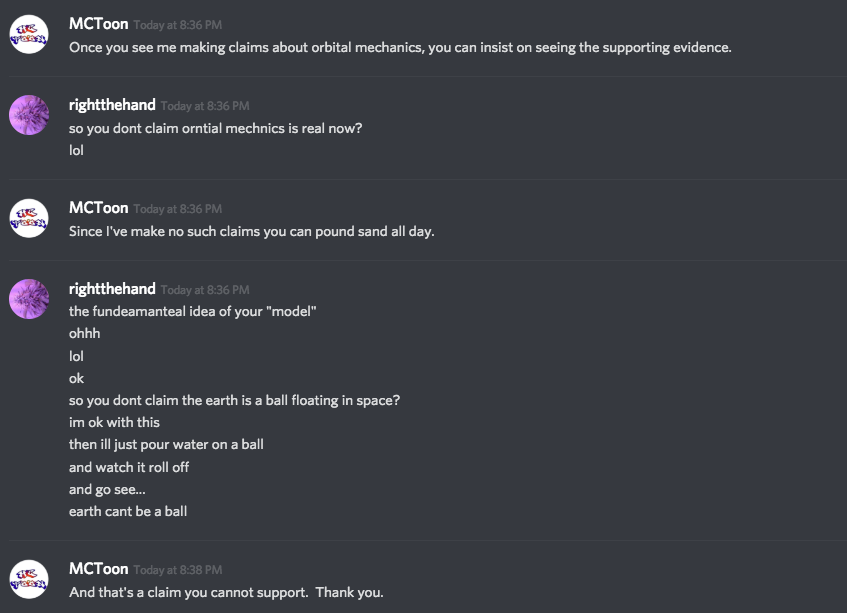Click the "then ill just pour water on a ball" line

166,444
